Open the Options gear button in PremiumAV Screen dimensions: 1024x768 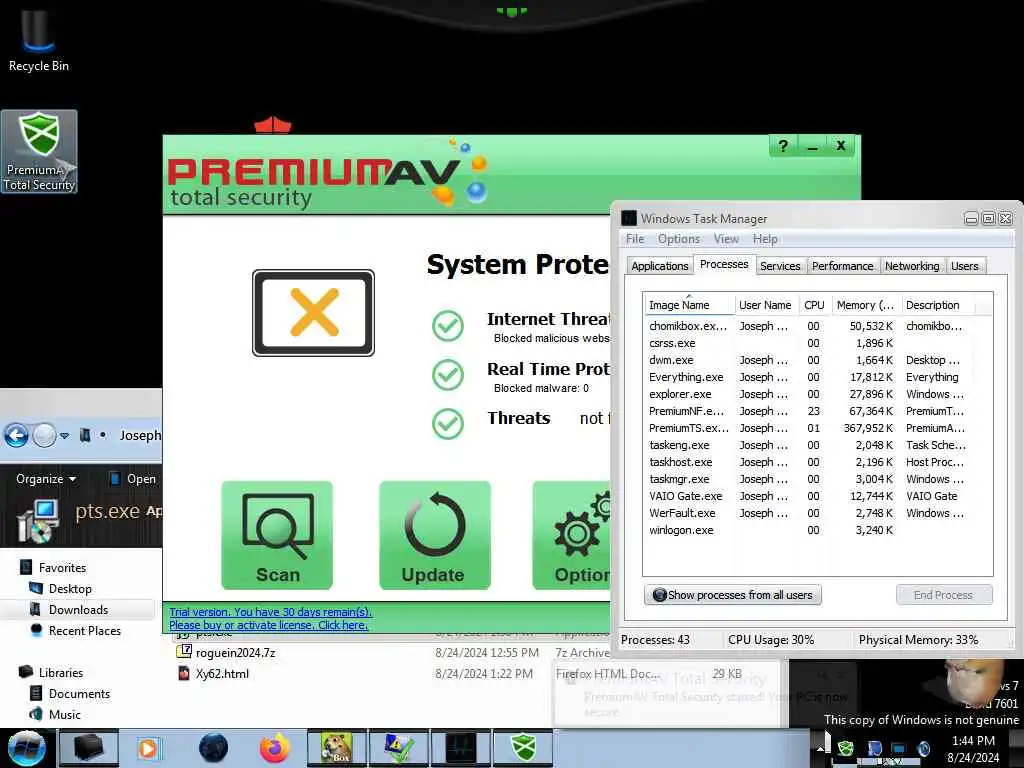click(x=572, y=536)
